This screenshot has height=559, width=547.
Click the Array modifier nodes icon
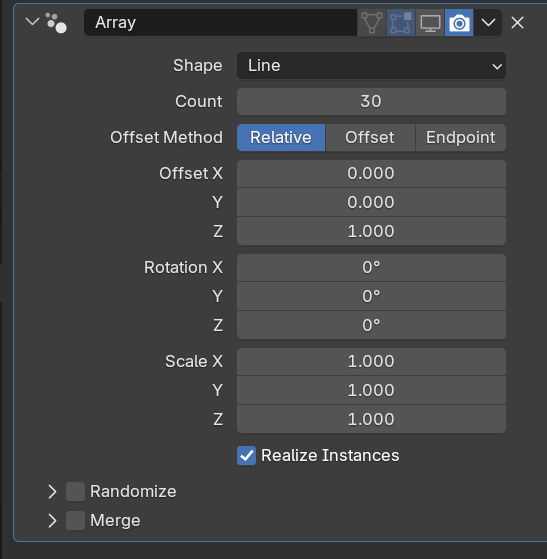tap(56, 23)
